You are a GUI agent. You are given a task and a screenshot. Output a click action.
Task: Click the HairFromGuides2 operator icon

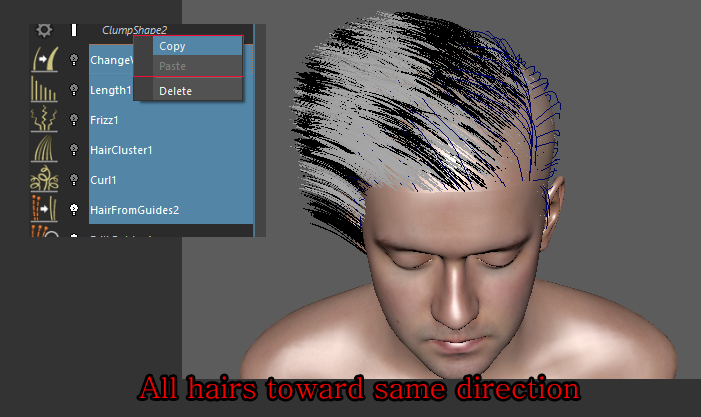(x=44, y=210)
